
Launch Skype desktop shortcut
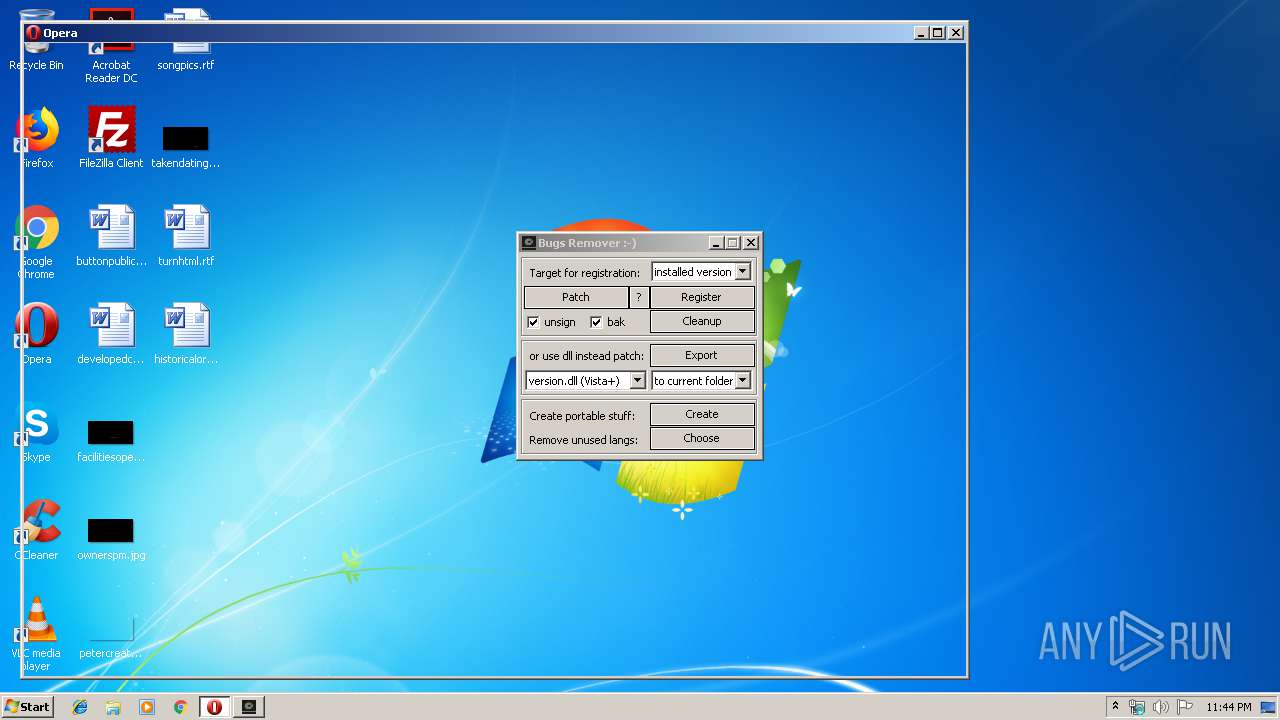pos(36,432)
